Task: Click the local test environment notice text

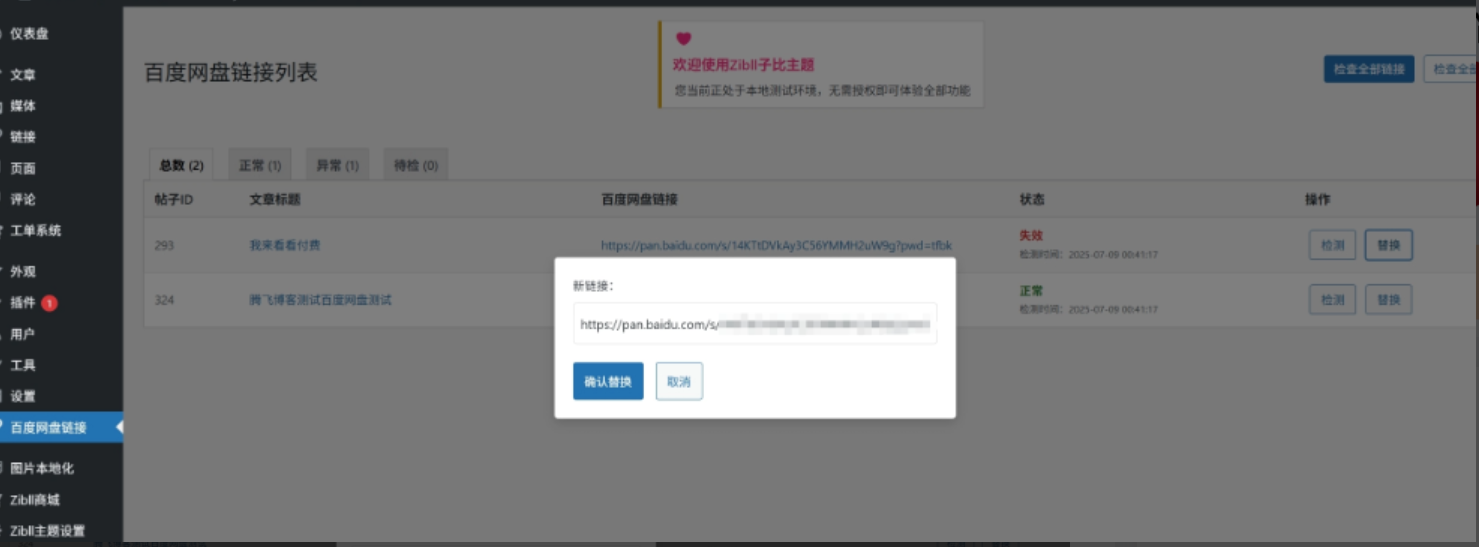Action: click(x=822, y=90)
